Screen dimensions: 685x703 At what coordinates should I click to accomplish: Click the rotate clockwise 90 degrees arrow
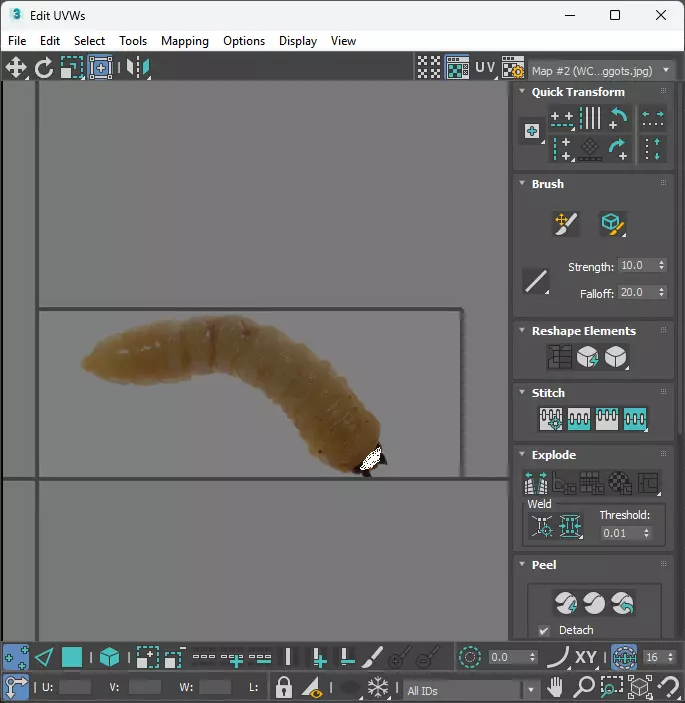point(619,149)
